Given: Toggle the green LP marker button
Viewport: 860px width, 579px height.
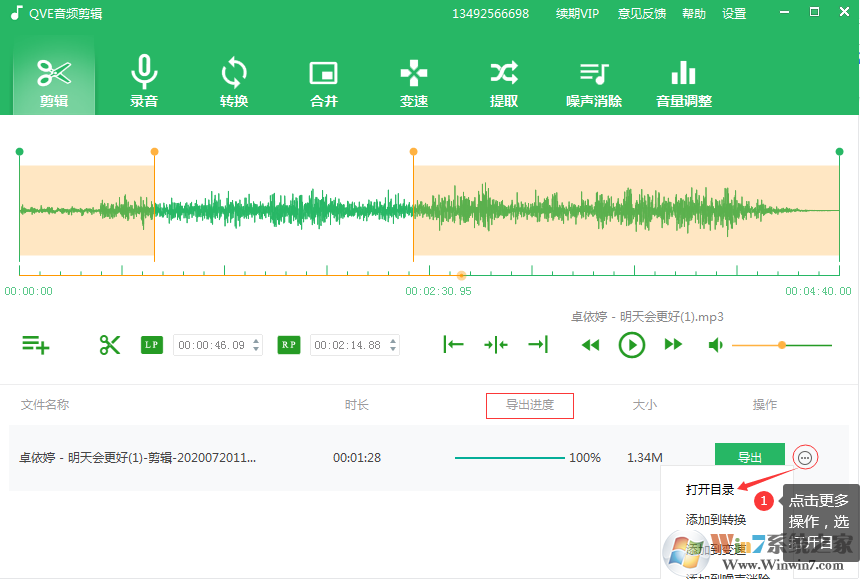Looking at the screenshot, I should coord(151,344).
